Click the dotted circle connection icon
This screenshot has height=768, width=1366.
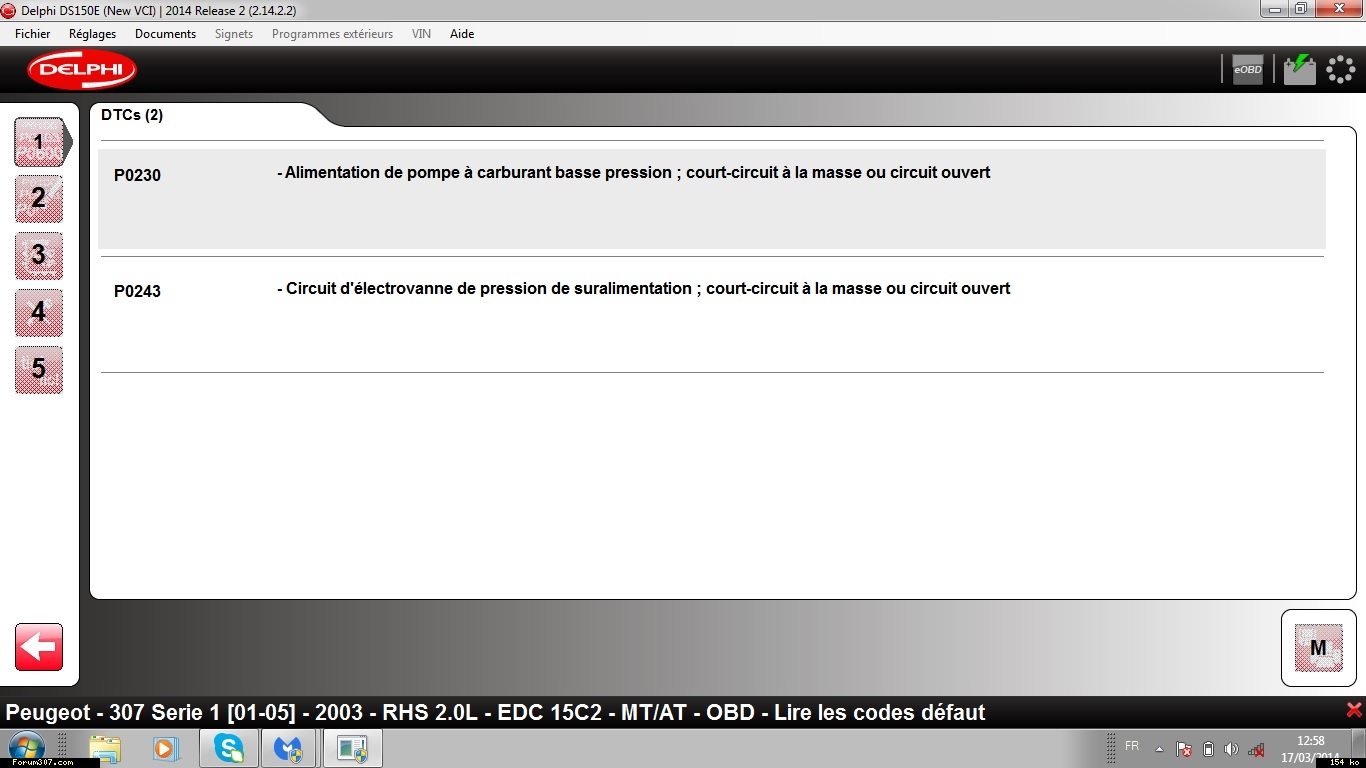1340,69
